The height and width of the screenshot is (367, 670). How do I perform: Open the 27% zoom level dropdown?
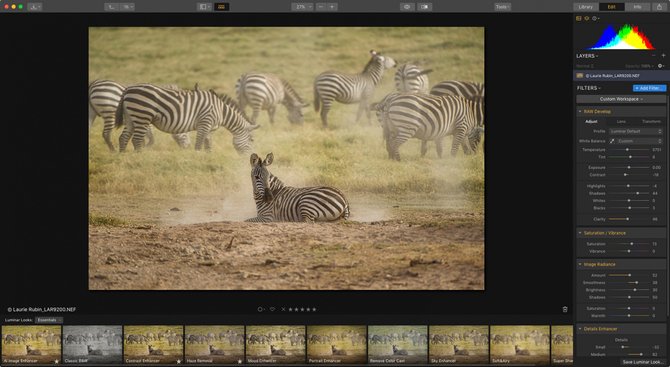click(303, 7)
